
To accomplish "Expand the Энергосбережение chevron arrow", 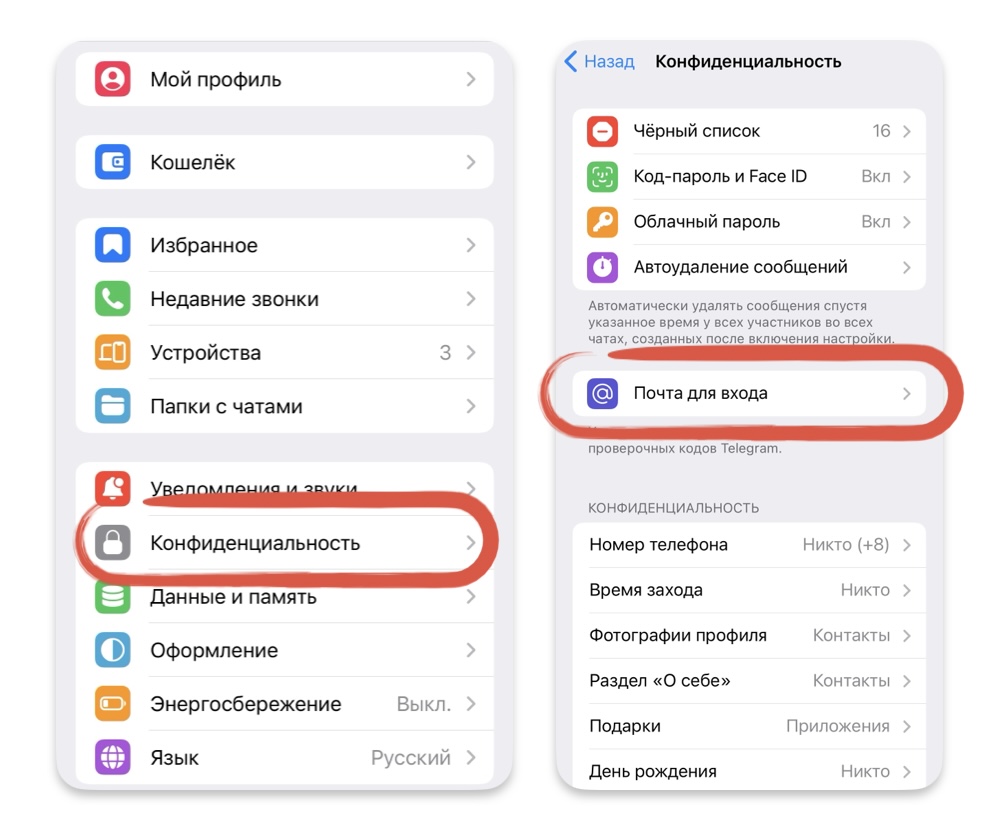I will pos(471,704).
